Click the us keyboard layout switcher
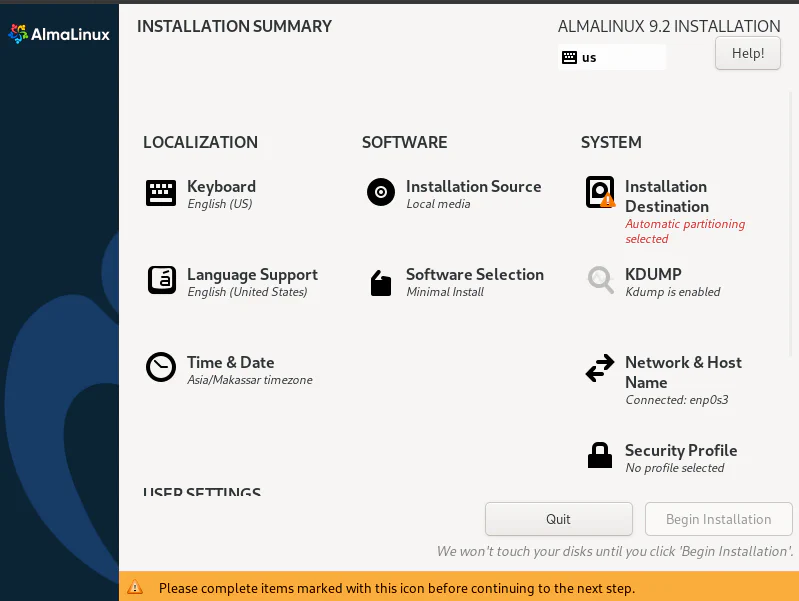The width and height of the screenshot is (799, 601). [x=611, y=57]
